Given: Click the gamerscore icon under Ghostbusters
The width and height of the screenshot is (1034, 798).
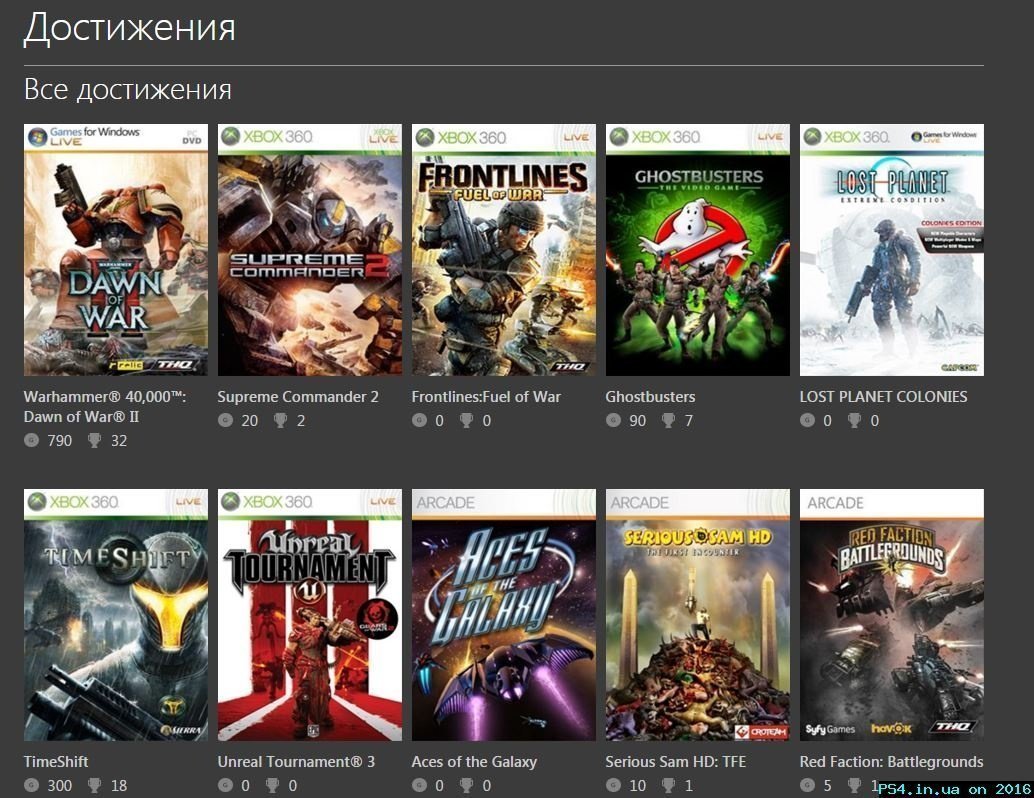Looking at the screenshot, I should point(613,420).
